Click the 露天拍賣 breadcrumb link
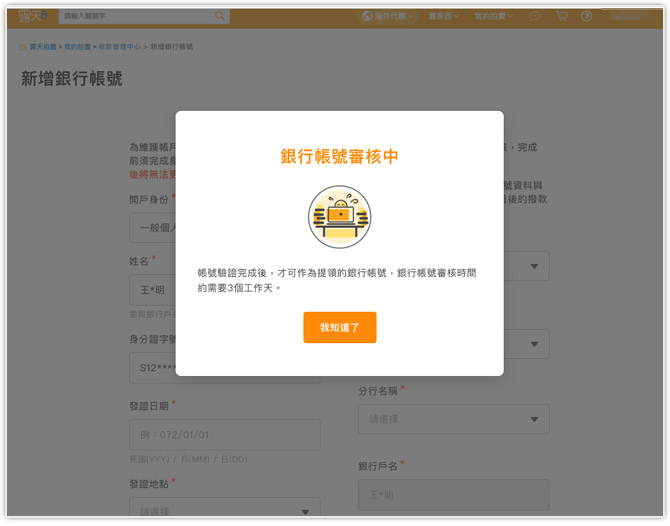 [42, 47]
